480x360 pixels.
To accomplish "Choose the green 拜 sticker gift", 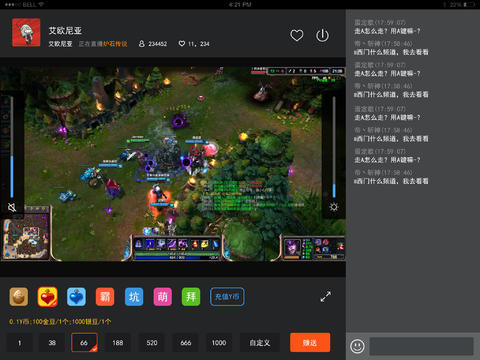I will 191,297.
